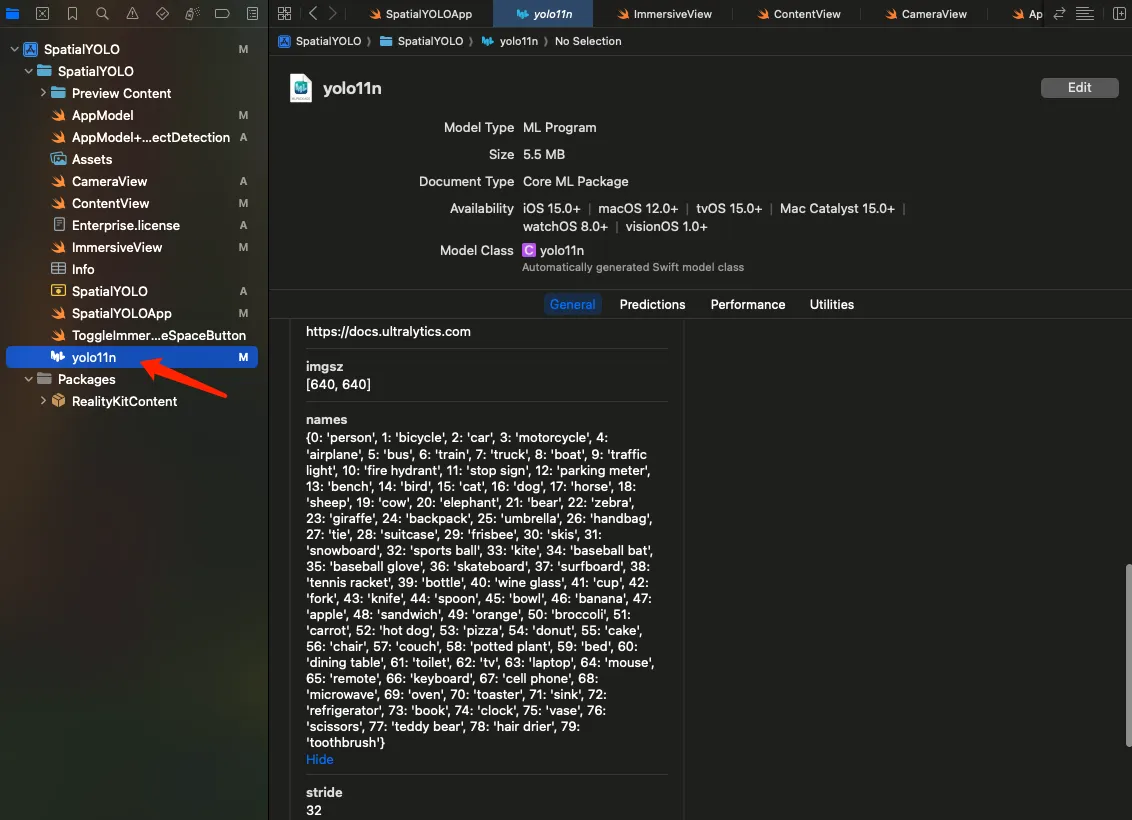Viewport: 1132px width, 820px height.
Task: Click the related items grid icon
Action: [x=284, y=13]
